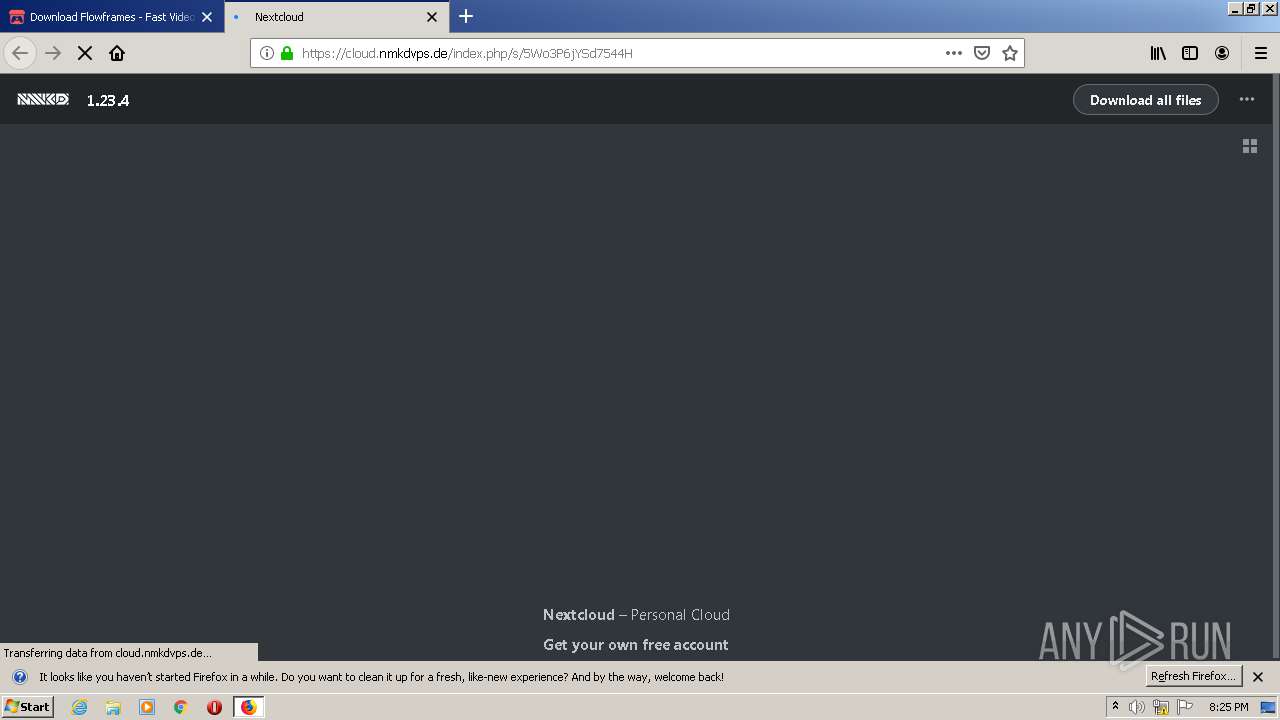Image resolution: width=1280 pixels, height=720 pixels.
Task: Launch Chrome from taskbar
Action: pos(181,707)
